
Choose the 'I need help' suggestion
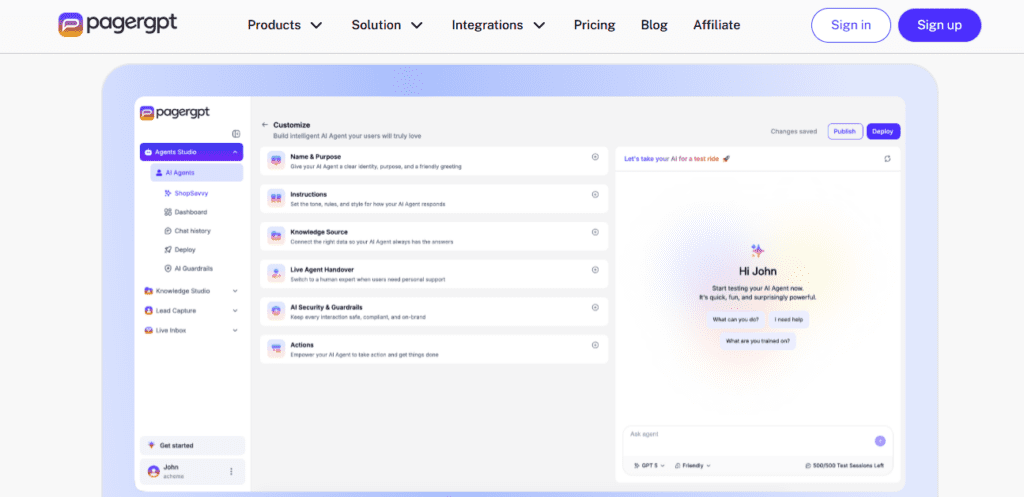(788, 319)
